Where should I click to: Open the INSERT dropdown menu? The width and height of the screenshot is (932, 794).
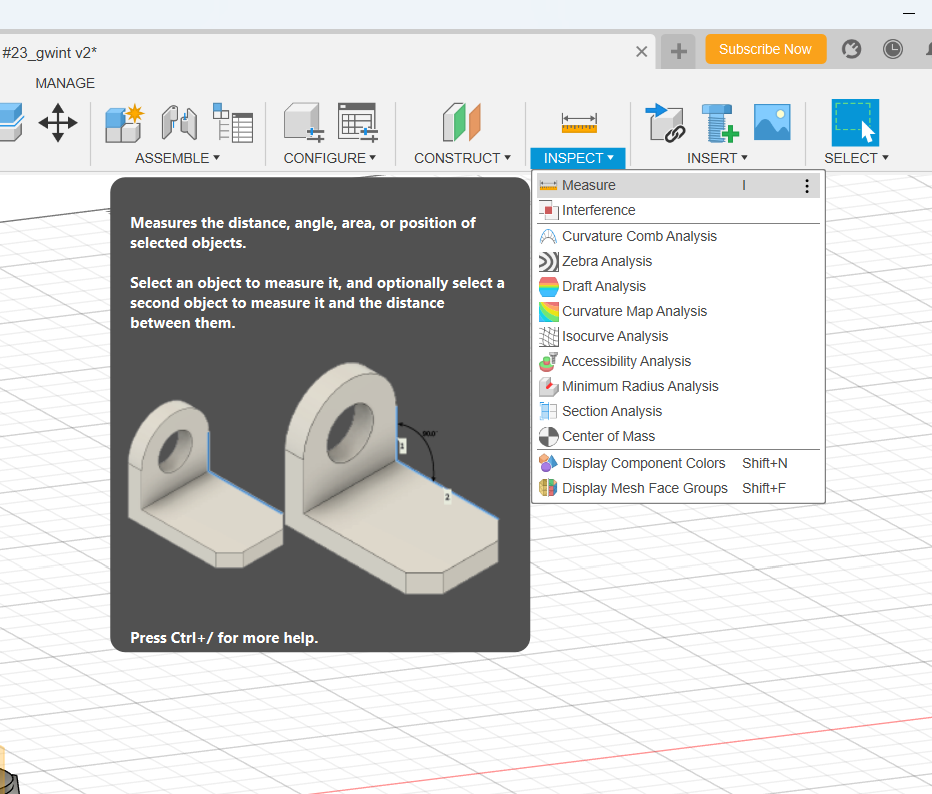pyautogui.click(x=717, y=158)
